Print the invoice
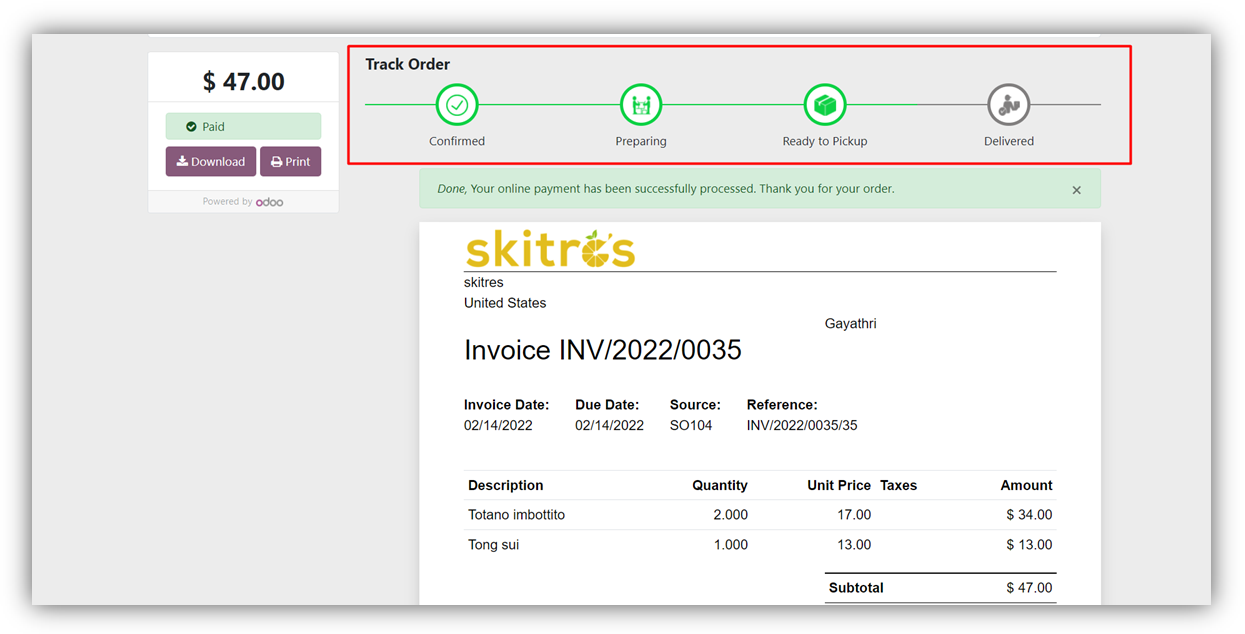This screenshot has height=634, width=1245. click(x=290, y=162)
